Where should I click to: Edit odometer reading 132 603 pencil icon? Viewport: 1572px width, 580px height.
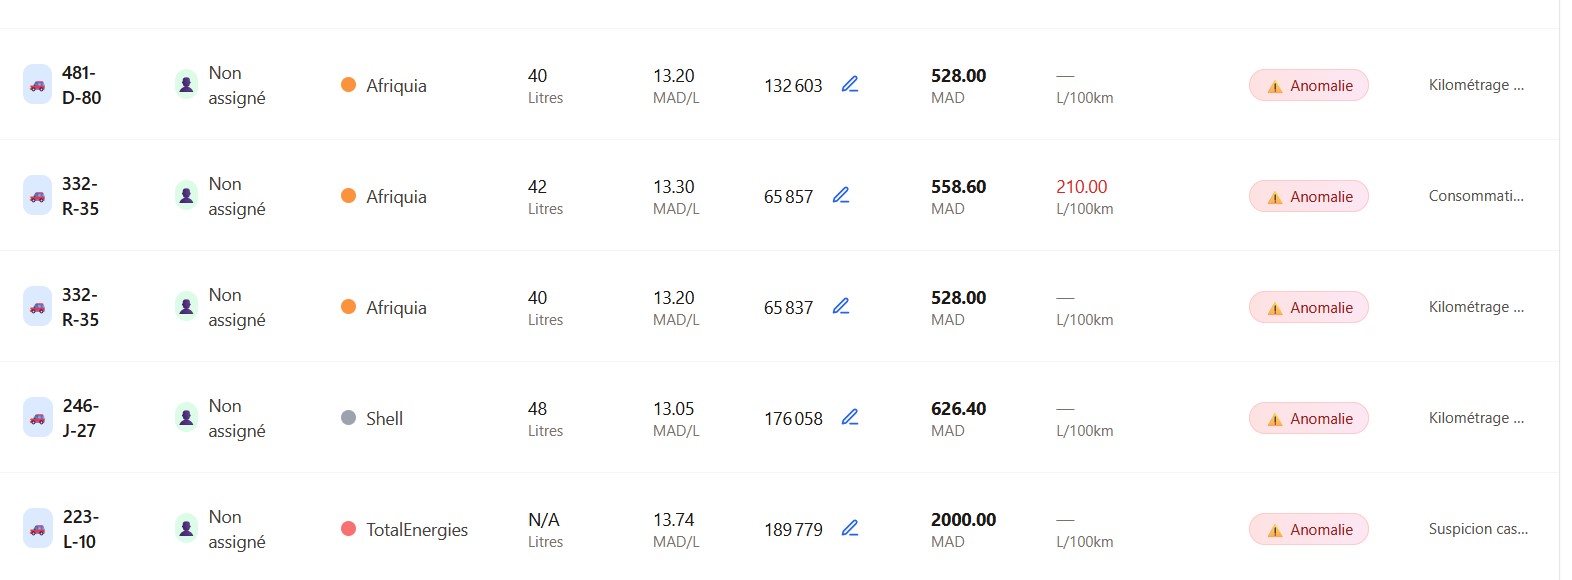pos(850,85)
